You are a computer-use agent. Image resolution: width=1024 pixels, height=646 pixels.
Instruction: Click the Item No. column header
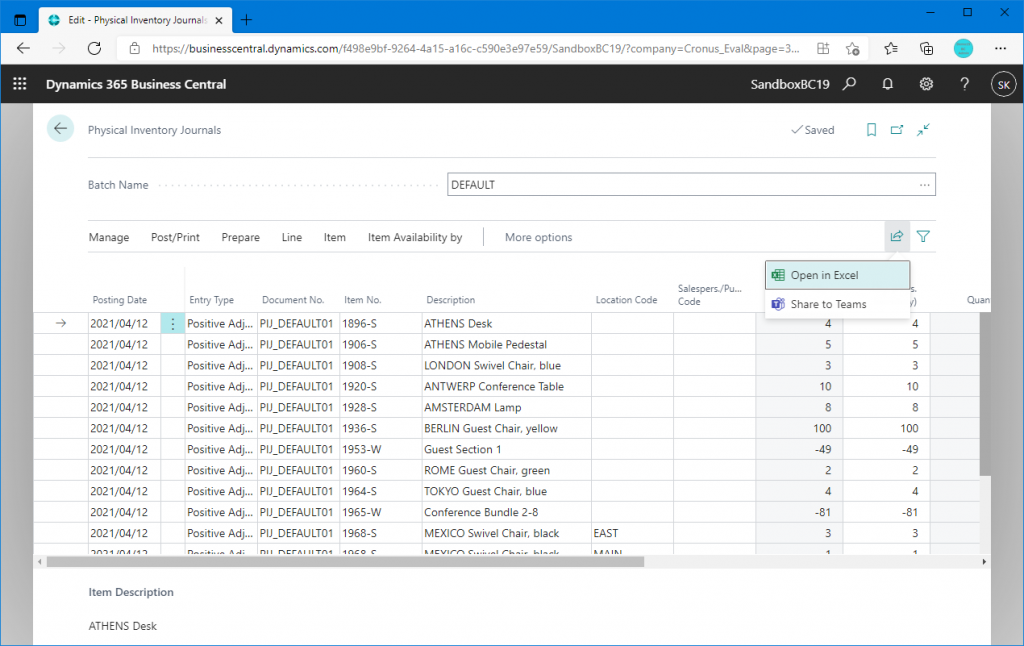362,300
